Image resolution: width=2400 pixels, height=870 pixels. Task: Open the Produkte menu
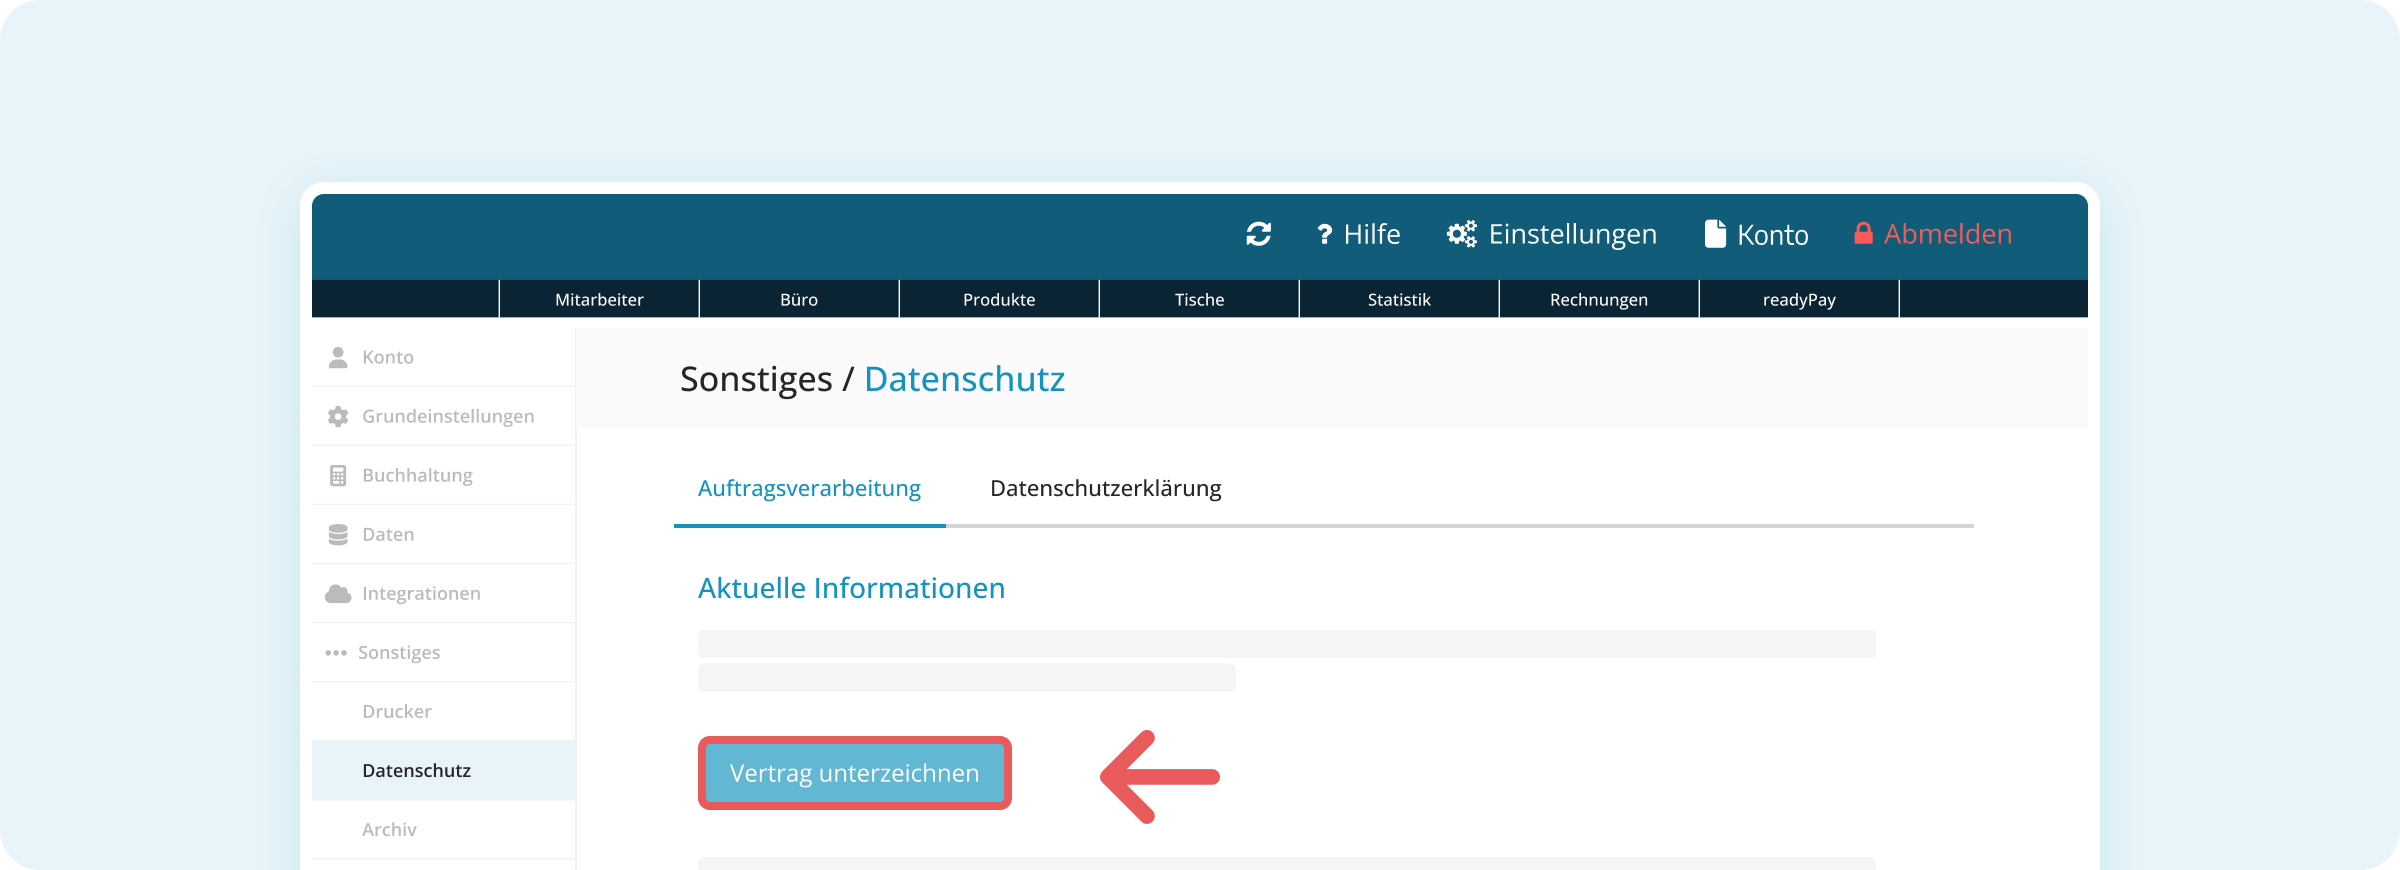pyautogui.click(x=999, y=299)
